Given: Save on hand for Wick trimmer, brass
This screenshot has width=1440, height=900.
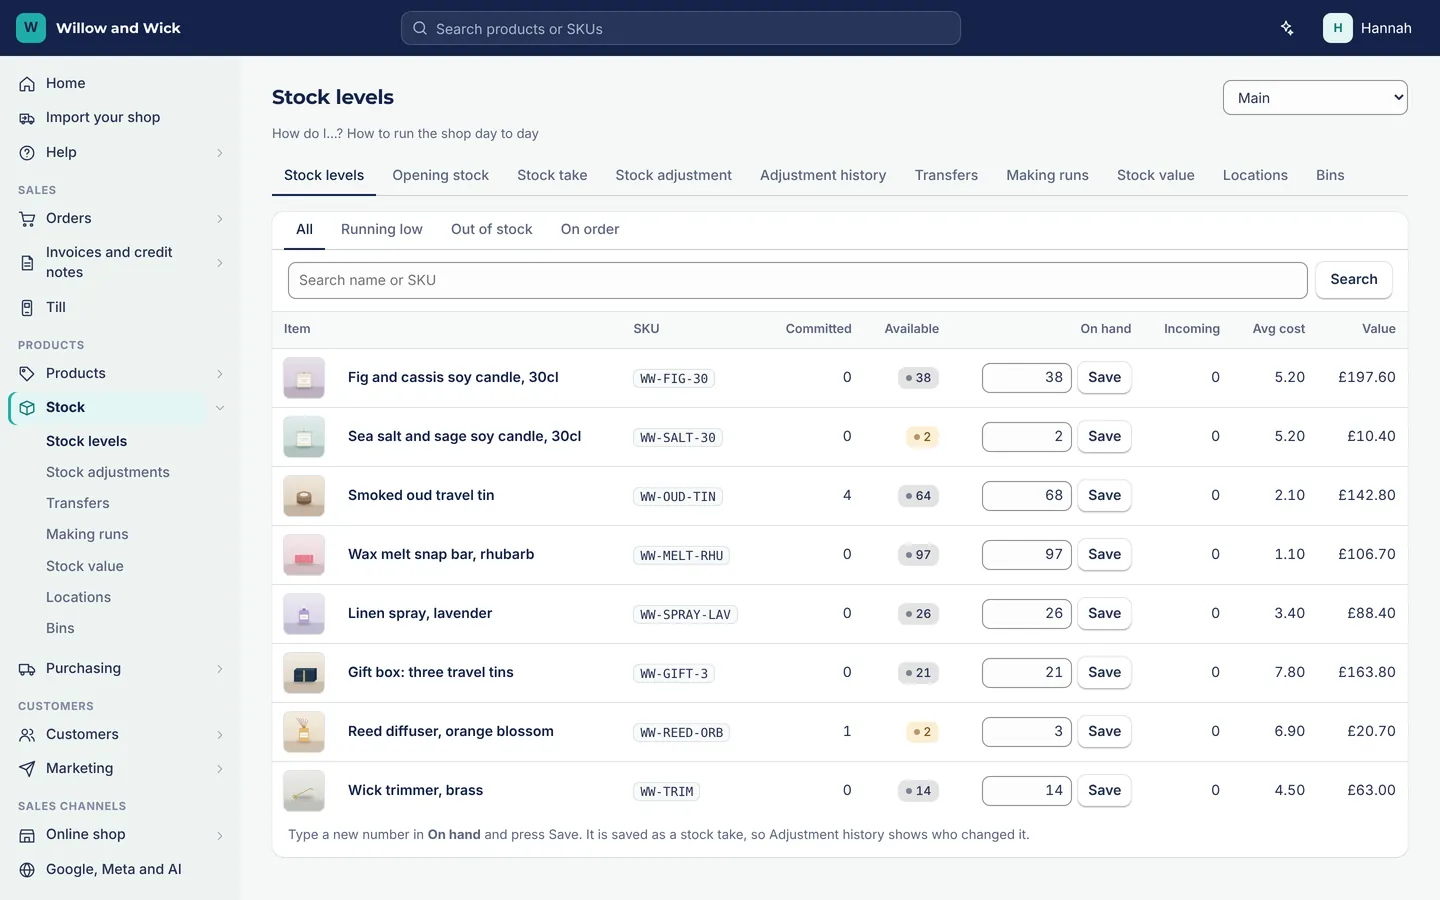Looking at the screenshot, I should 1104,791.
